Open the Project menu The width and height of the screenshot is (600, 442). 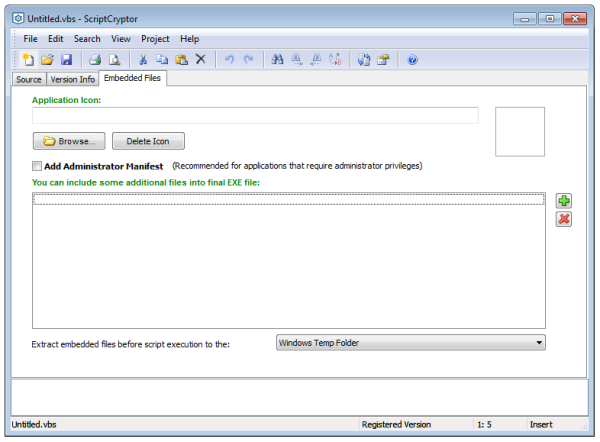coord(155,39)
